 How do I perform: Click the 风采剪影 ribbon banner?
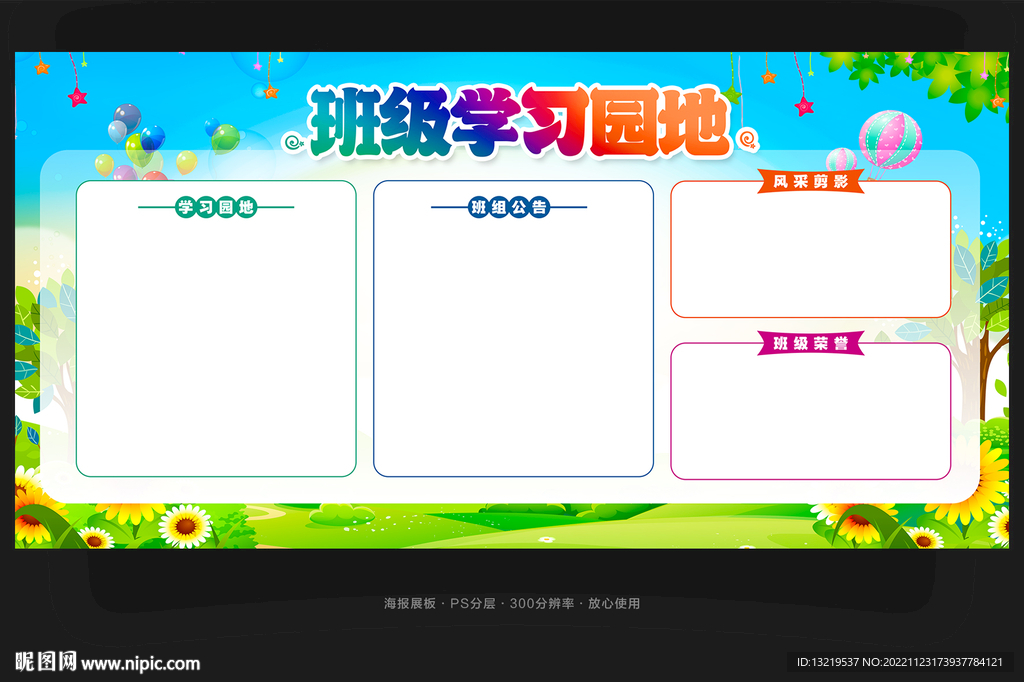click(x=810, y=181)
